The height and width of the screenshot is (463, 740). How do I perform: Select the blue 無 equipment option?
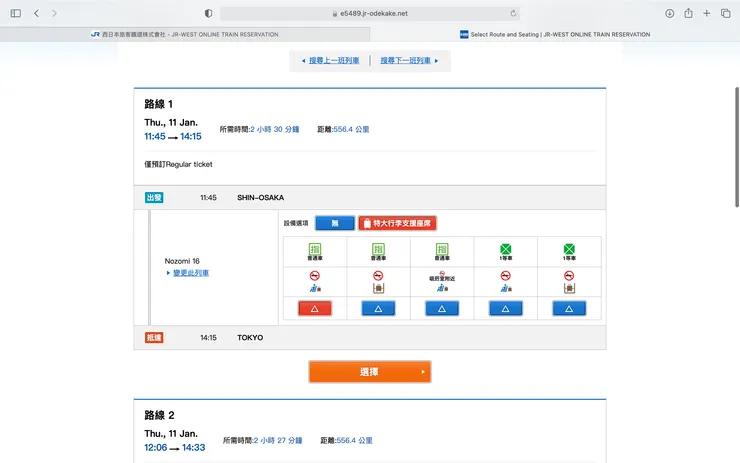335,223
